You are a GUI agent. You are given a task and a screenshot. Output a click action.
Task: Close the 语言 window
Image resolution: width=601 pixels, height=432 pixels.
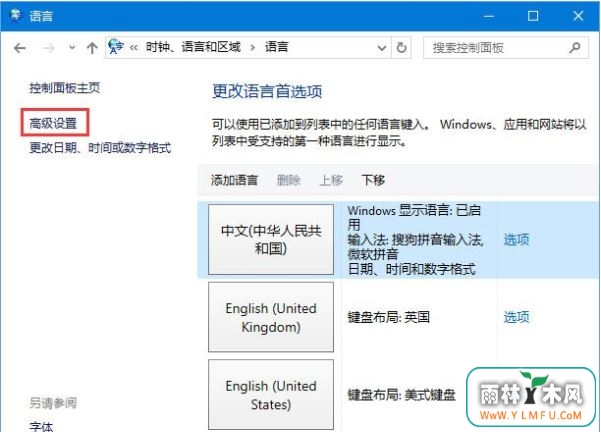pos(578,16)
